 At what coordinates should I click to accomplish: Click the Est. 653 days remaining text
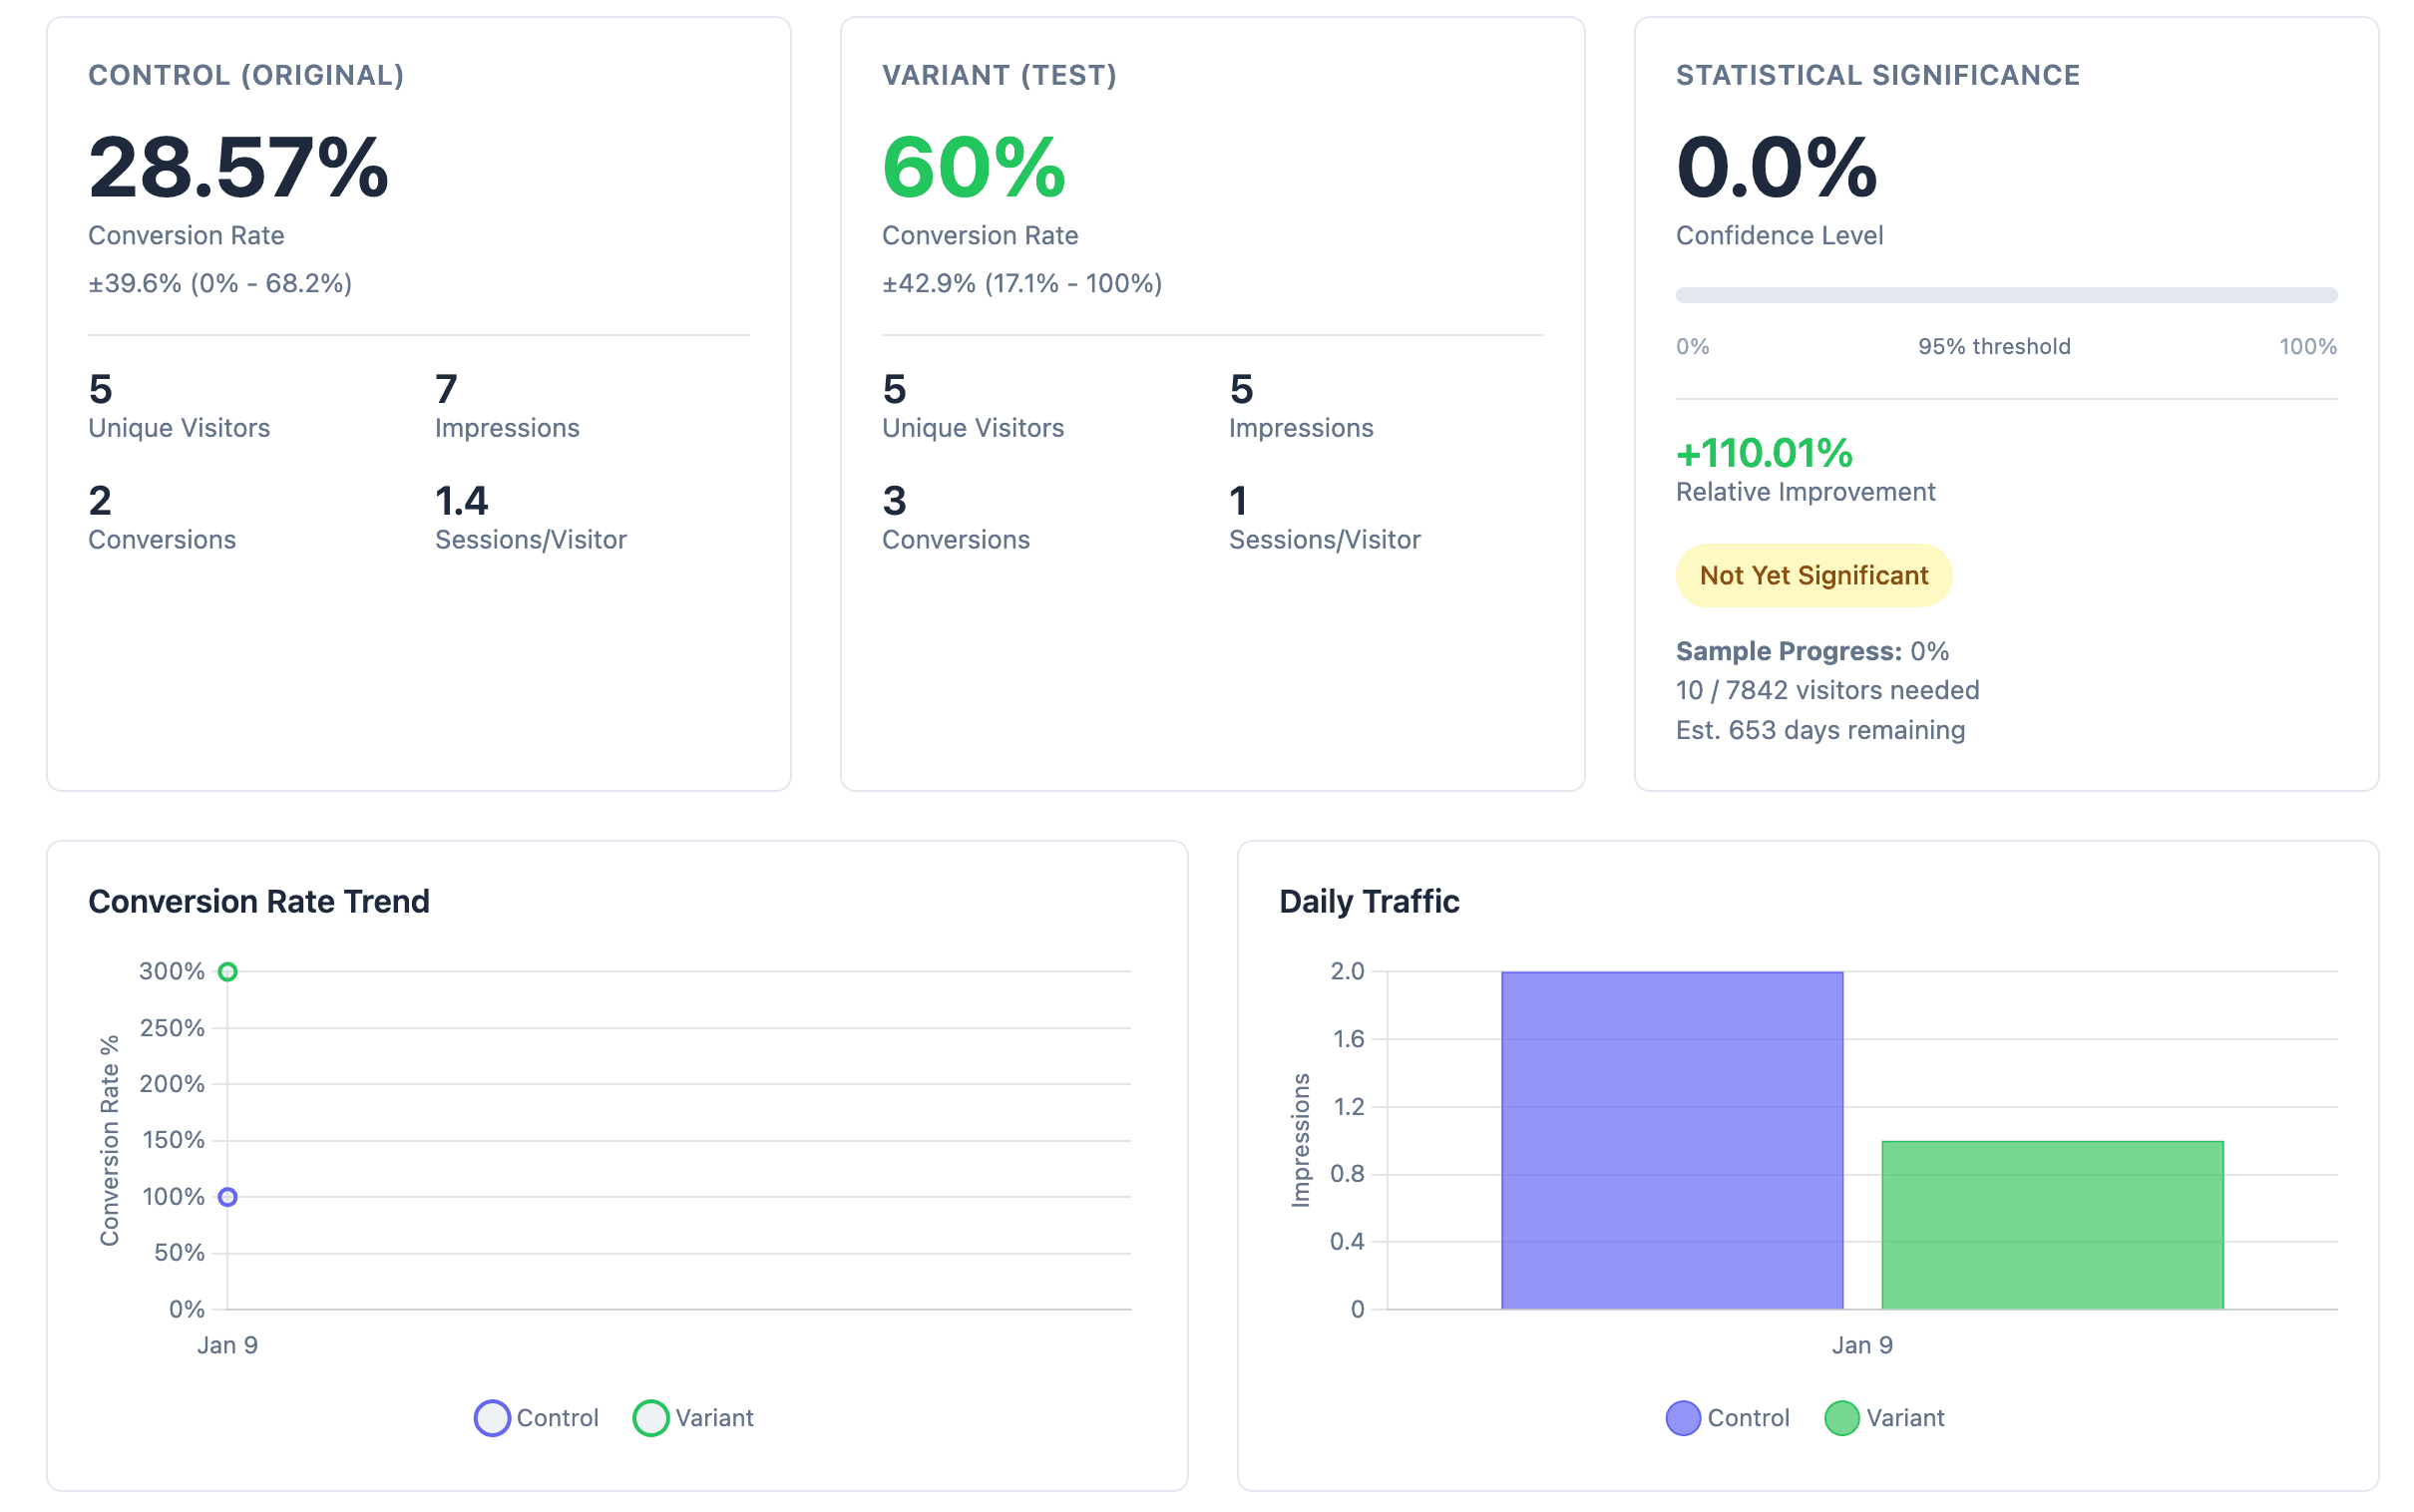pyautogui.click(x=1820, y=730)
